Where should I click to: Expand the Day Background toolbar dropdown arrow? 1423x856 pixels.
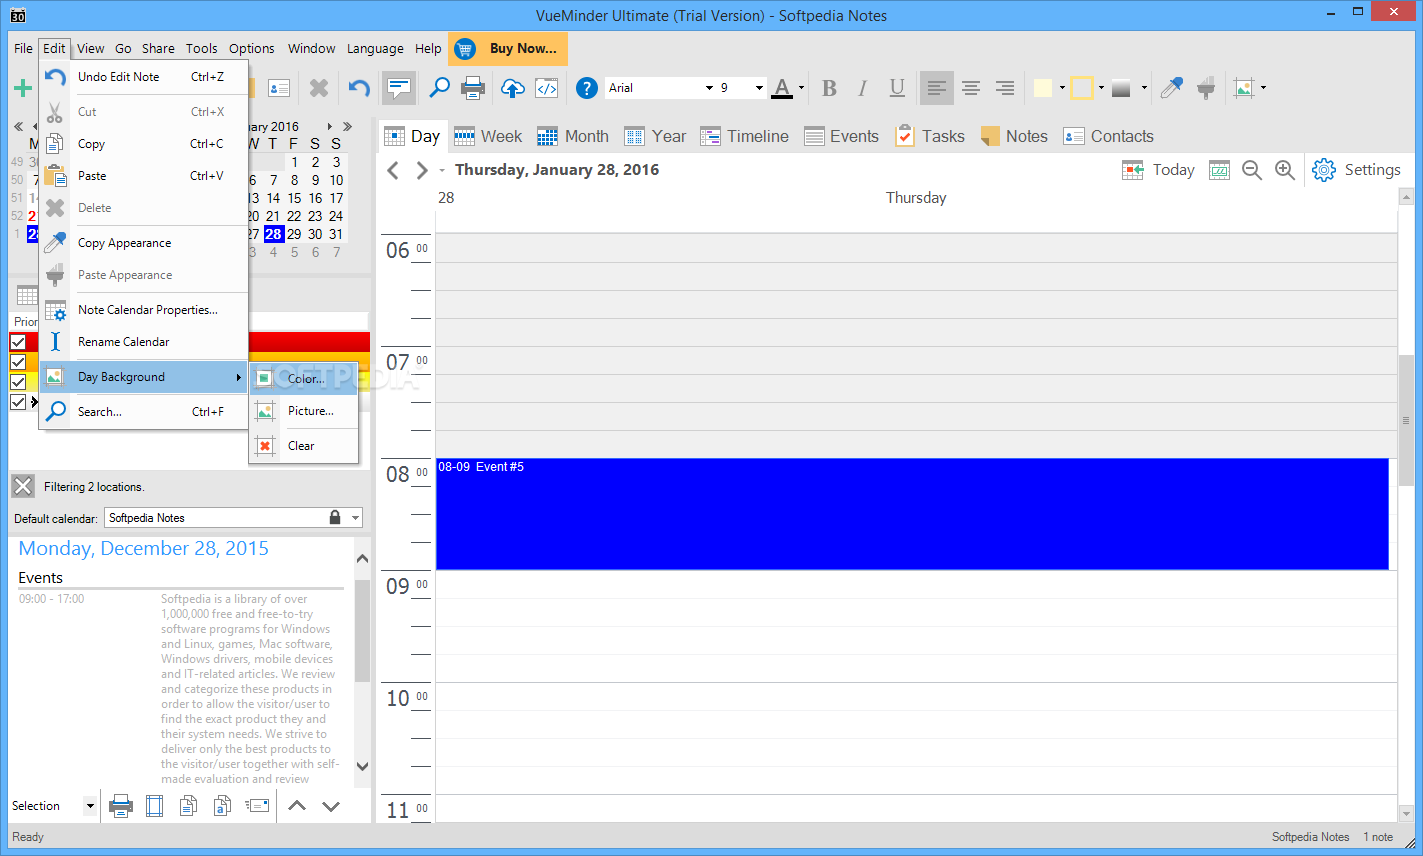coord(1263,88)
